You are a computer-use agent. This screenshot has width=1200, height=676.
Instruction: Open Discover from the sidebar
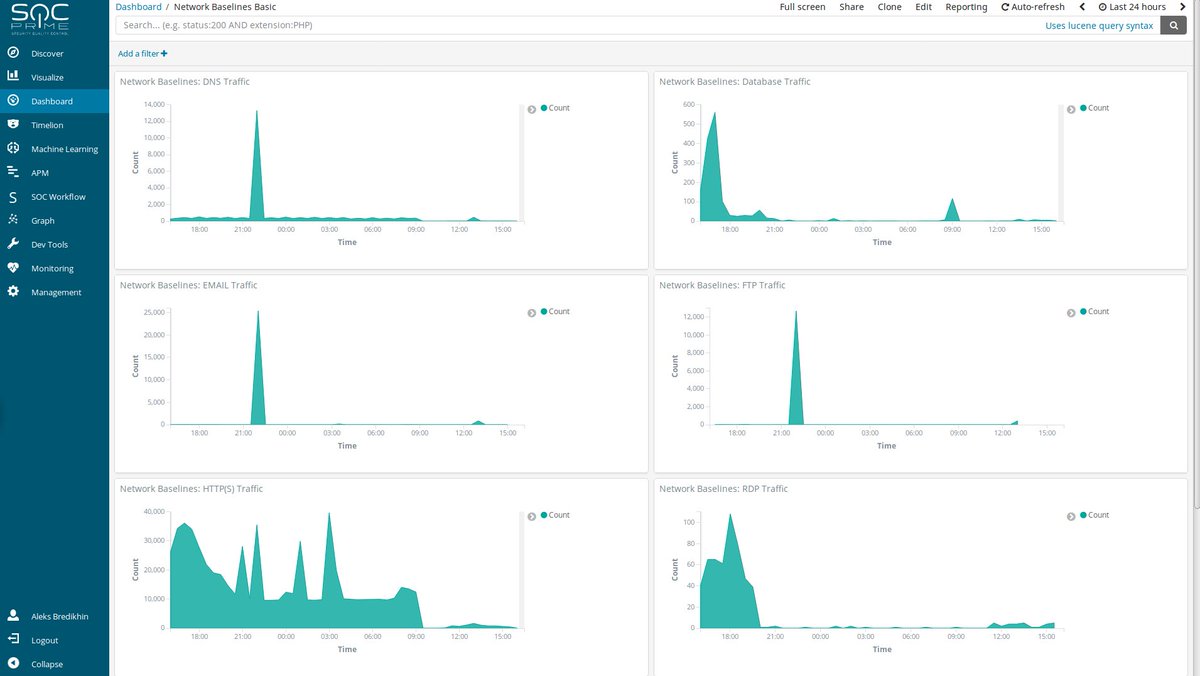click(x=47, y=53)
